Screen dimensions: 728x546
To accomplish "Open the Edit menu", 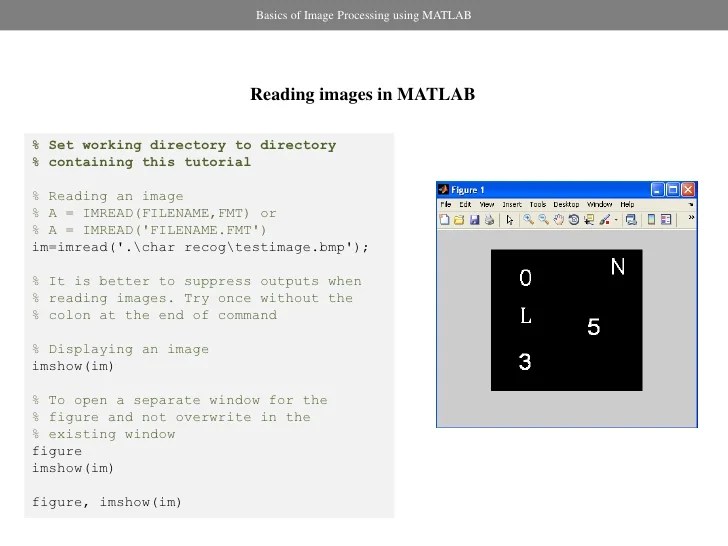I will [x=465, y=204].
